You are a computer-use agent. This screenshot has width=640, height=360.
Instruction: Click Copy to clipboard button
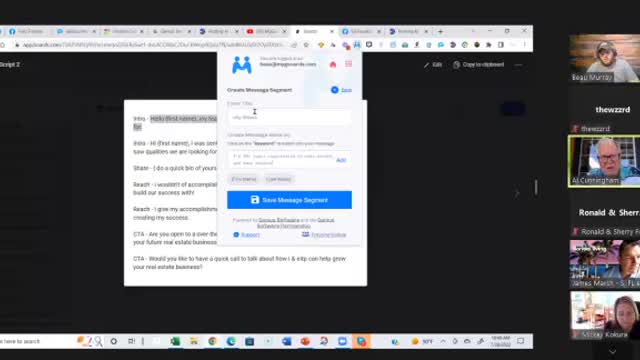tap(479, 64)
